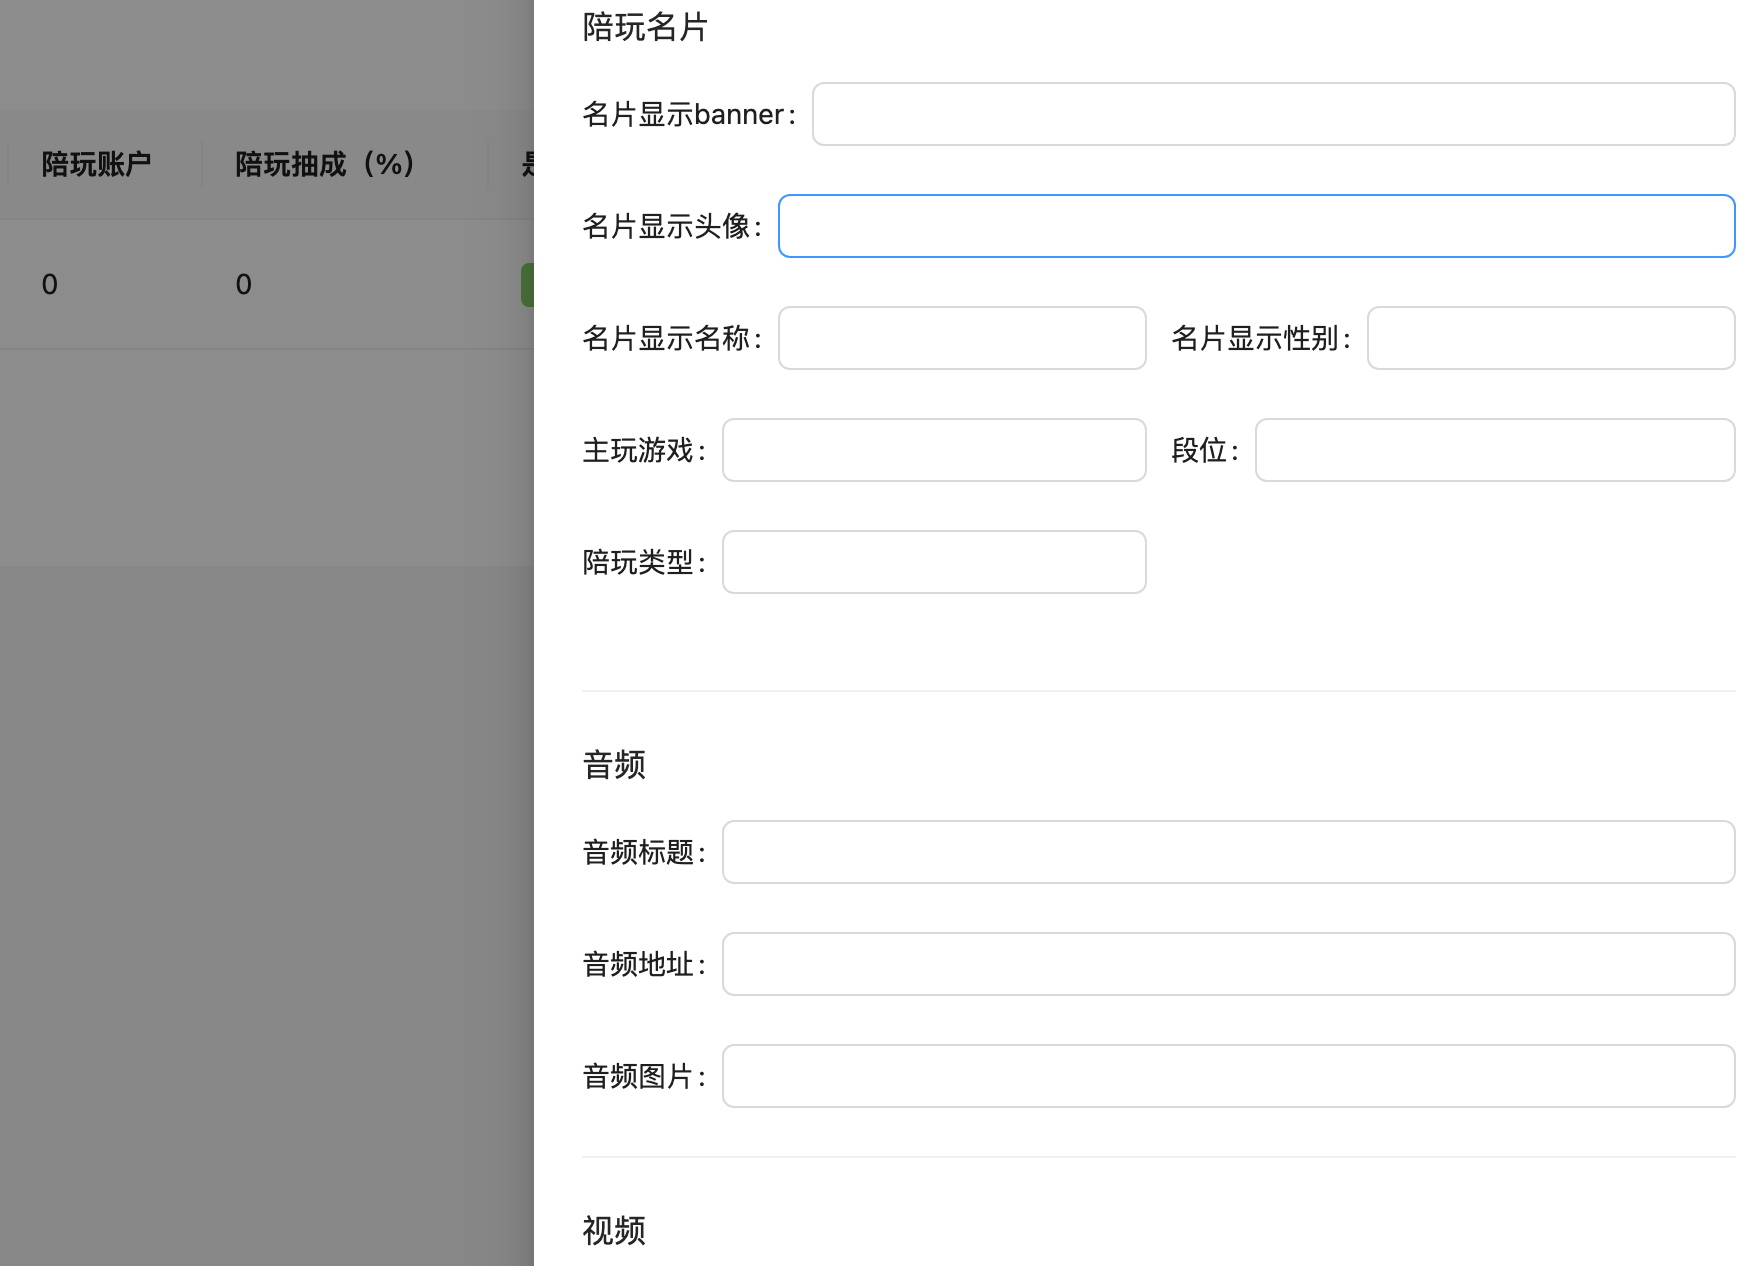Click the 名片显示banner input field
The width and height of the screenshot is (1762, 1266).
pos(1273,114)
